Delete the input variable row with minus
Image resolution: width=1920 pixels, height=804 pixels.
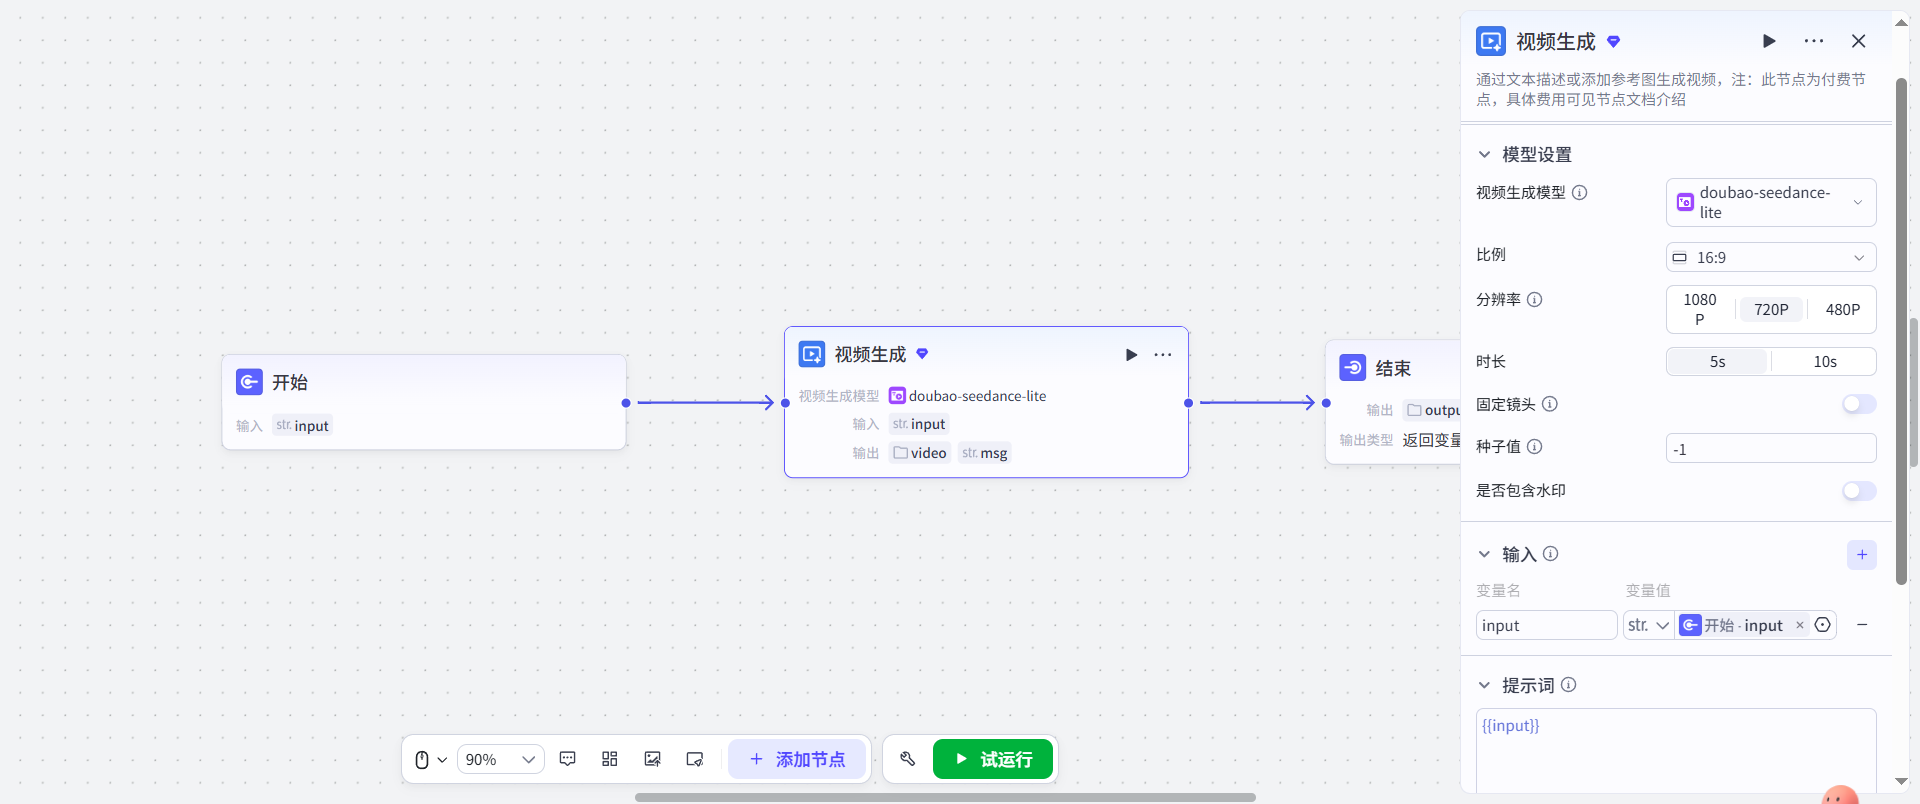click(1862, 625)
